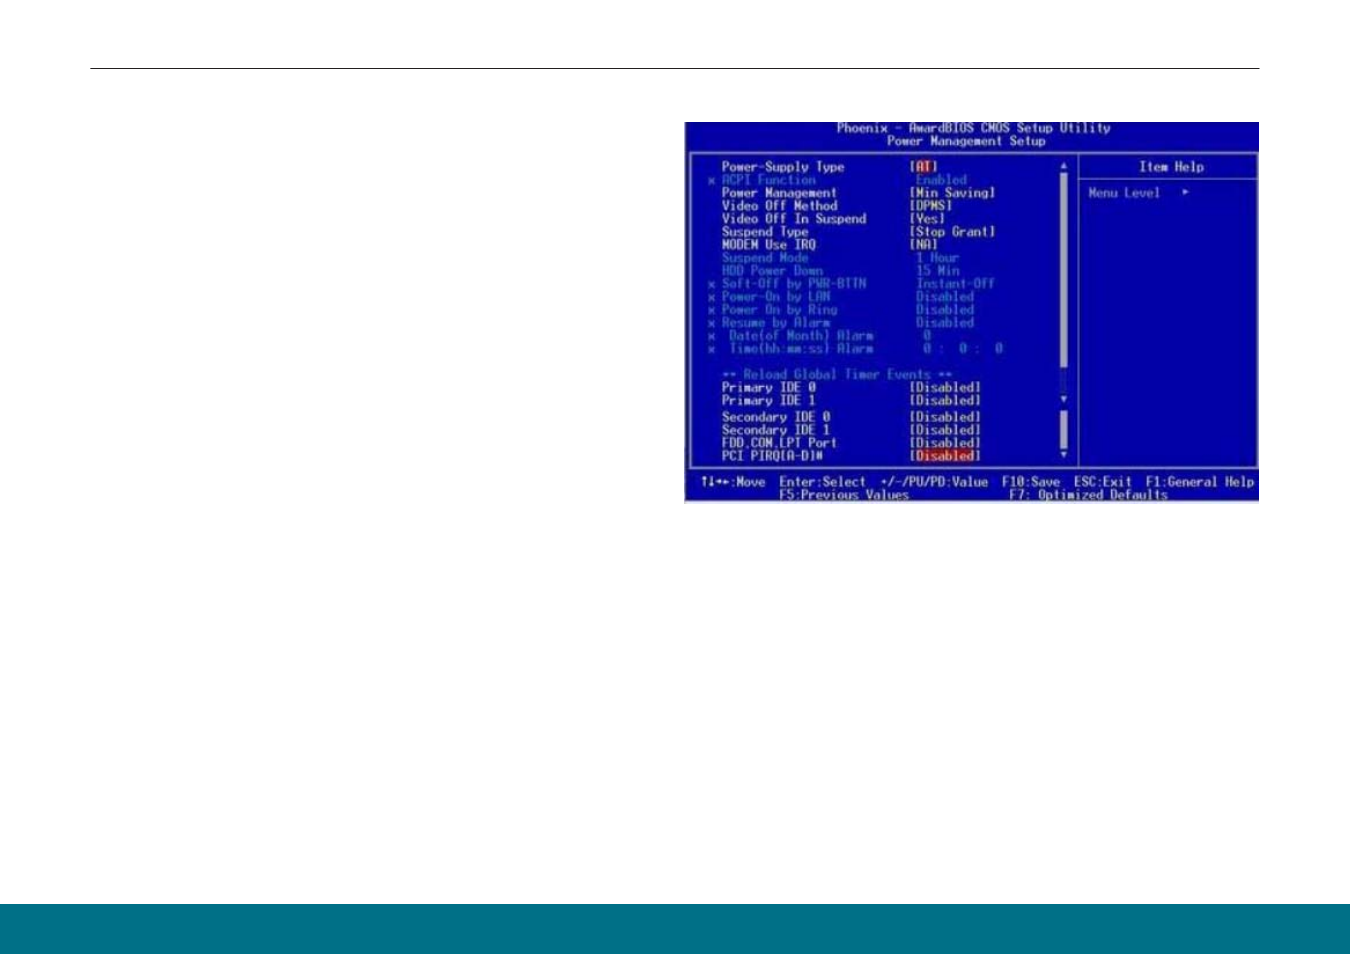
Task: Click the F1:General Help hint
Action: (x=1200, y=482)
